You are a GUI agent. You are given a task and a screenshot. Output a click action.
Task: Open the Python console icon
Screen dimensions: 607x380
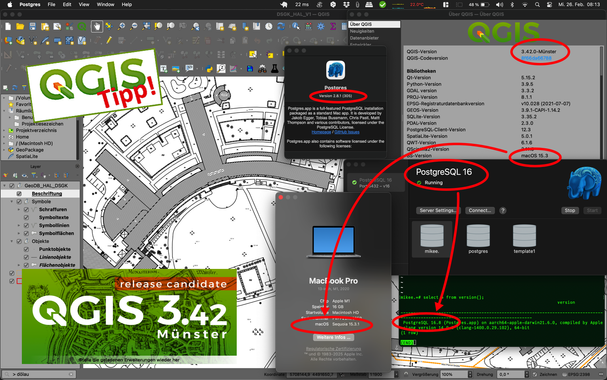coord(209,69)
